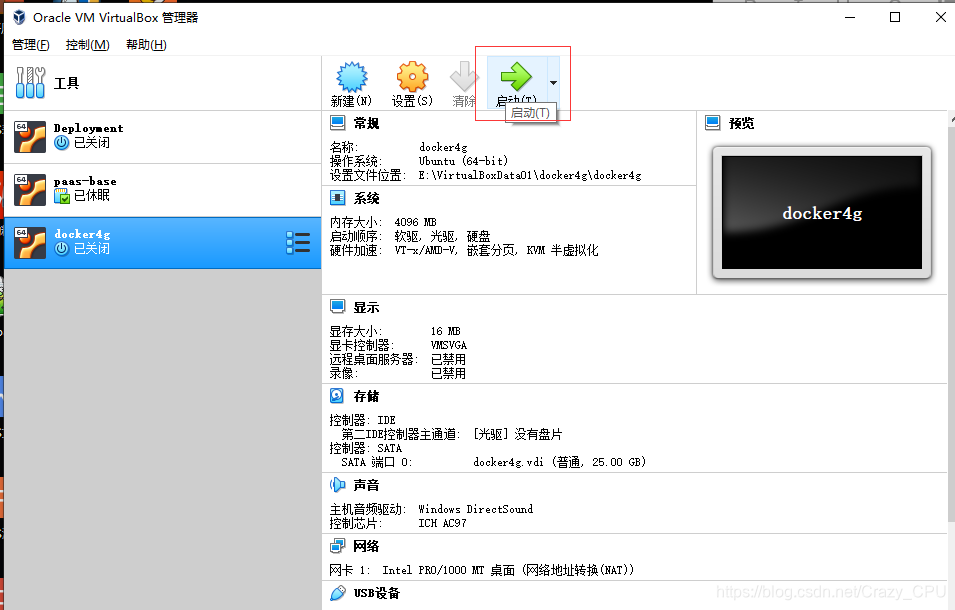
Task: Open docker4g machine tools list menu icon
Action: (298, 242)
